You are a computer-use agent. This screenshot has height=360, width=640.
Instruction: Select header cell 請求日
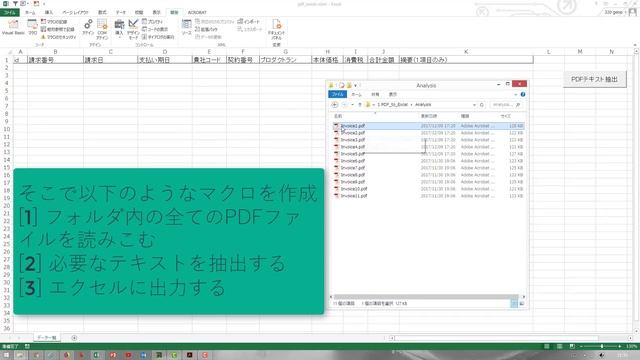[x=110, y=60]
